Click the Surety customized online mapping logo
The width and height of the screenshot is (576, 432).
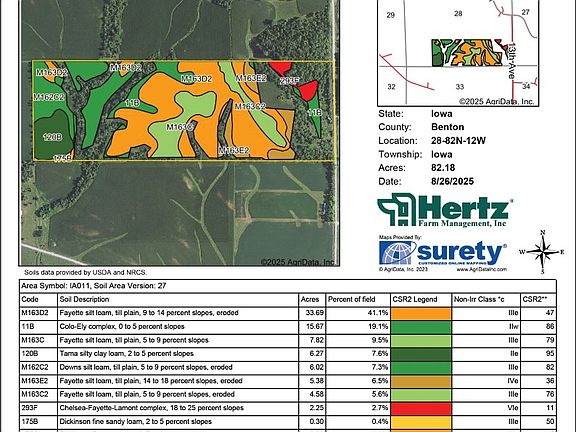[x=443, y=253]
